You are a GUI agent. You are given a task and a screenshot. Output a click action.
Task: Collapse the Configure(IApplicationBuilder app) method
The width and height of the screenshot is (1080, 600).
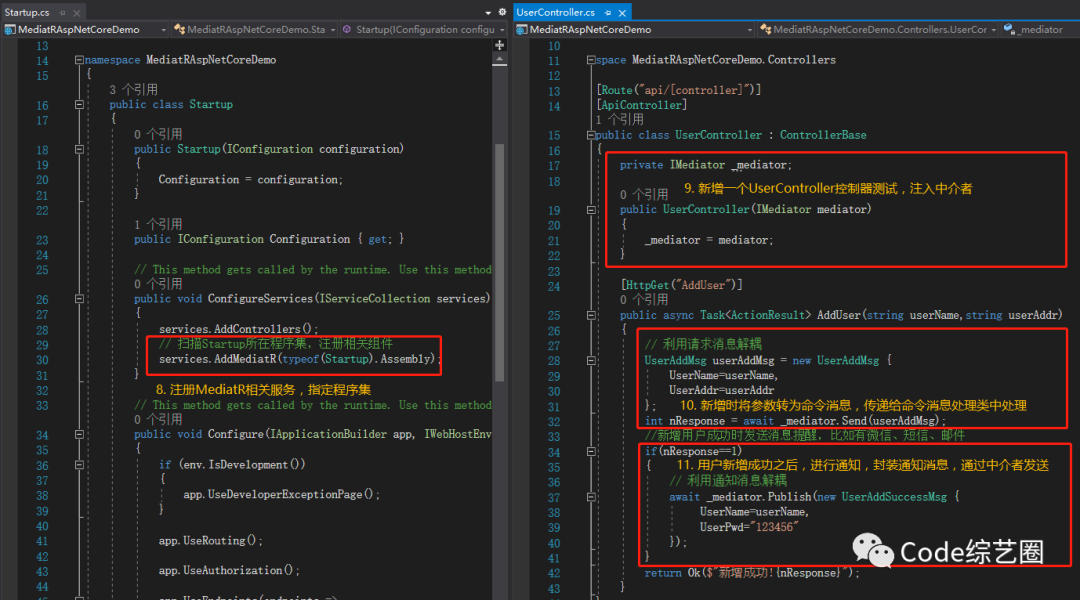click(x=79, y=435)
